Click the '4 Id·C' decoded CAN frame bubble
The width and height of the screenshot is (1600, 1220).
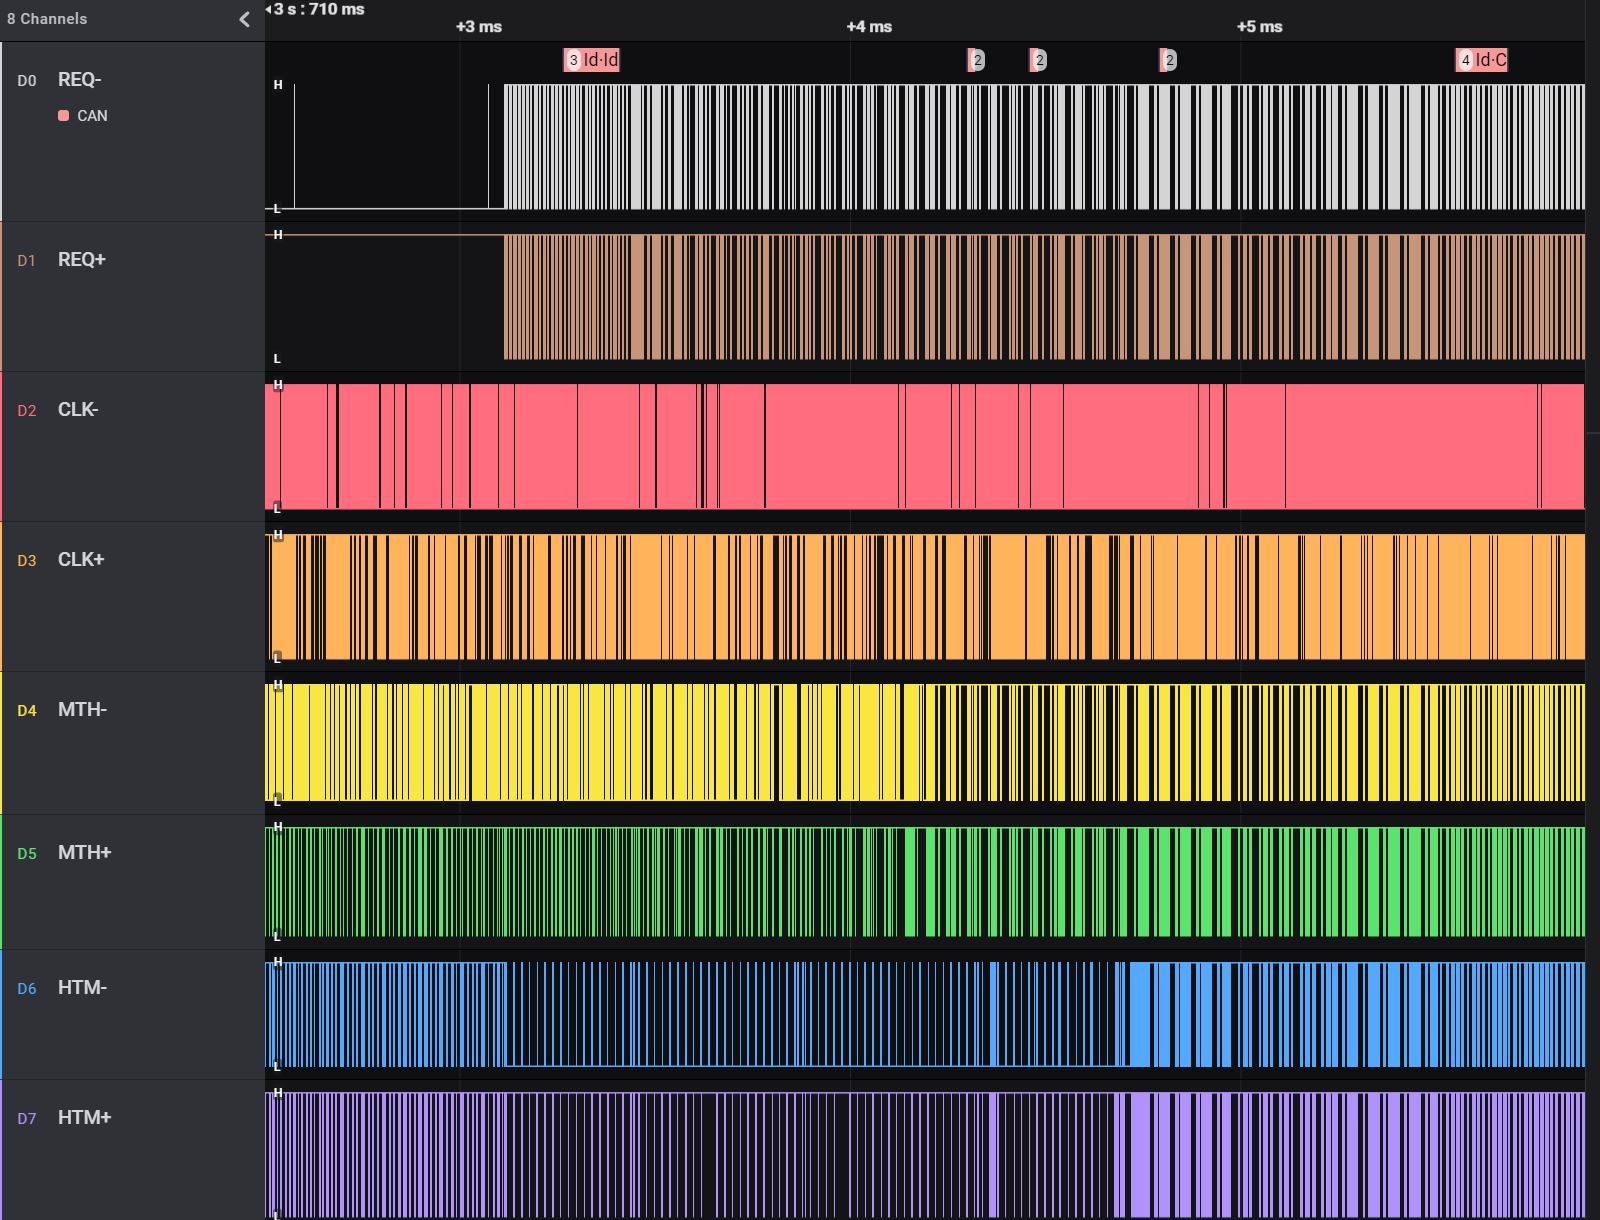[1482, 60]
